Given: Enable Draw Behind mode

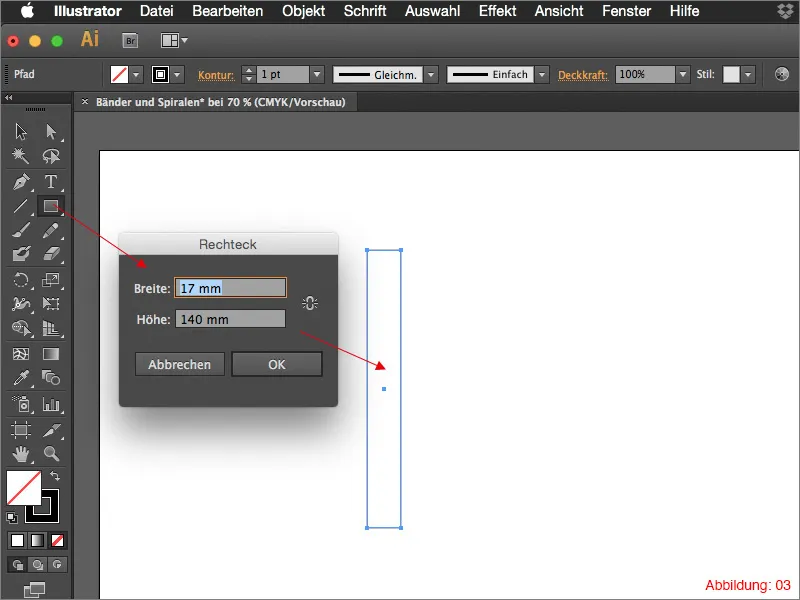Looking at the screenshot, I should pyautogui.click(x=37, y=565).
